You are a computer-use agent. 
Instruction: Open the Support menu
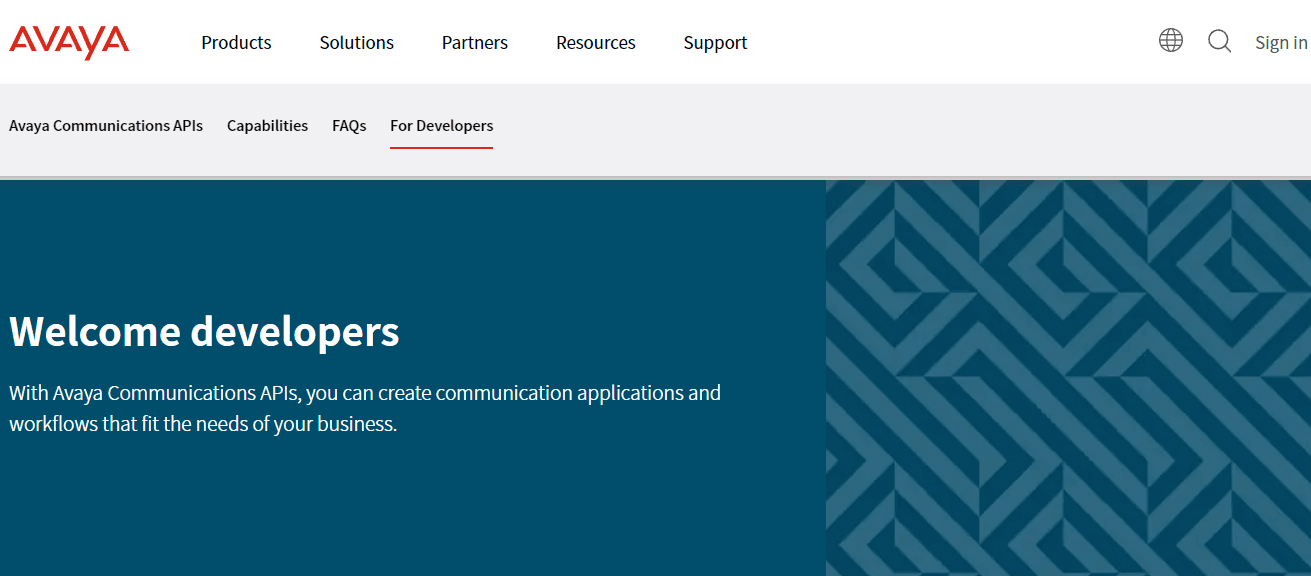point(715,42)
